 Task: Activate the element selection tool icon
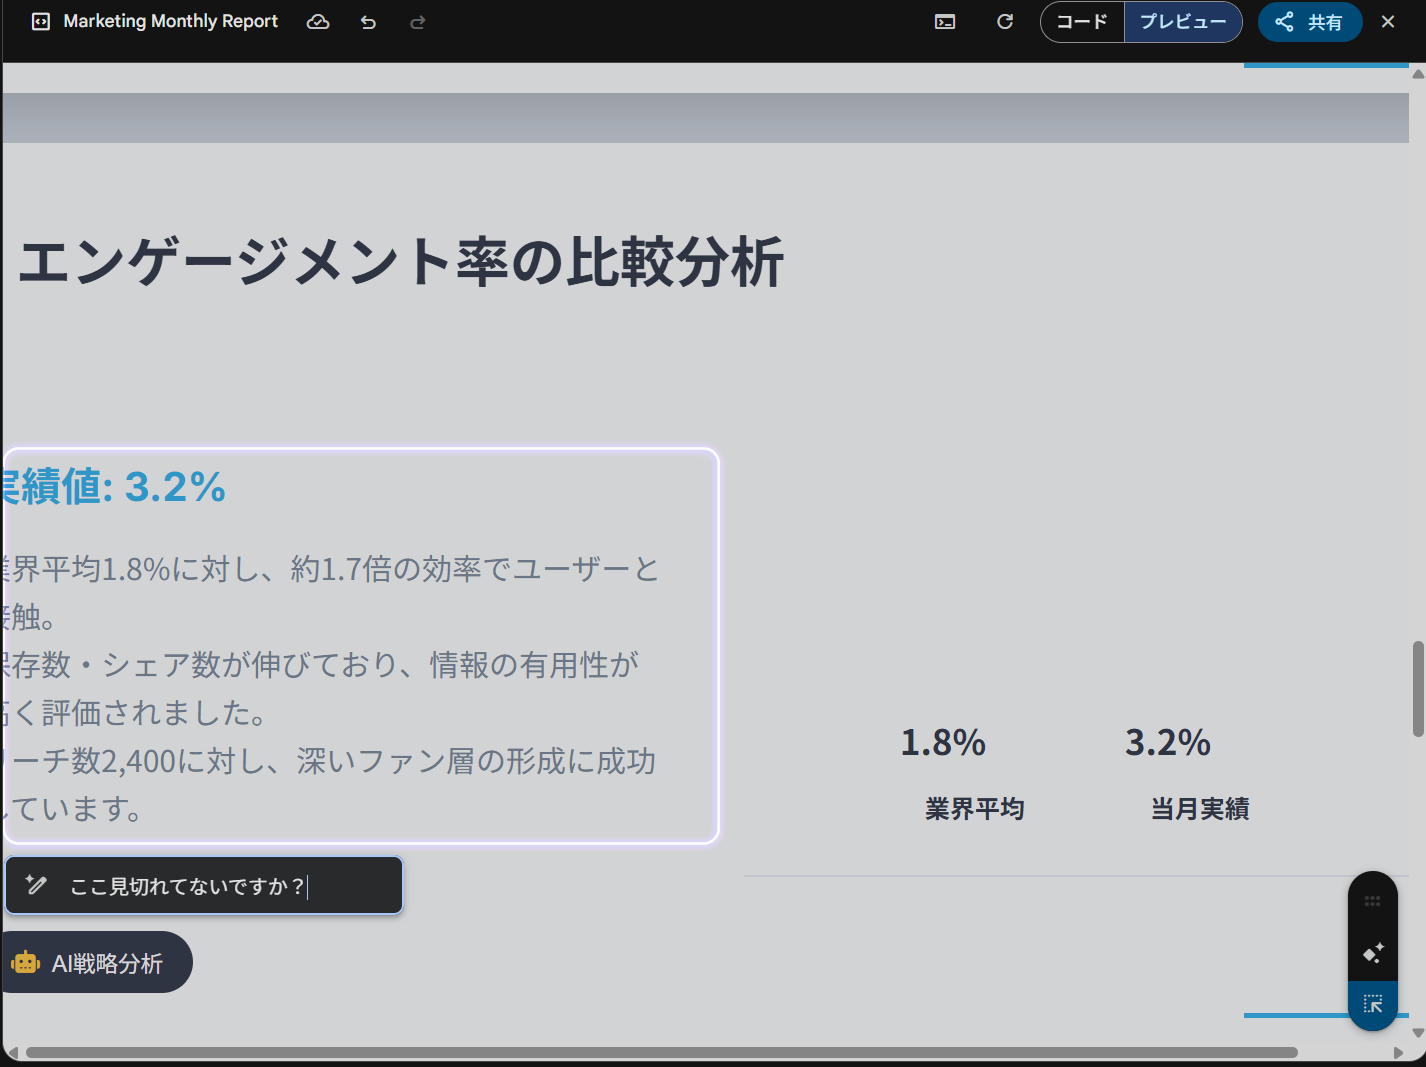1373,1004
